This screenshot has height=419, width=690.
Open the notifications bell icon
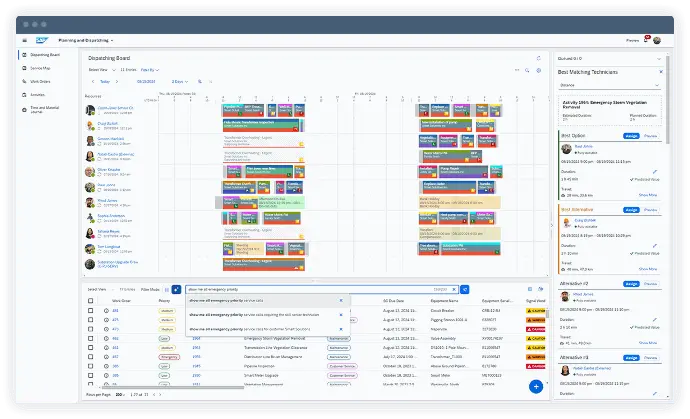click(x=646, y=40)
